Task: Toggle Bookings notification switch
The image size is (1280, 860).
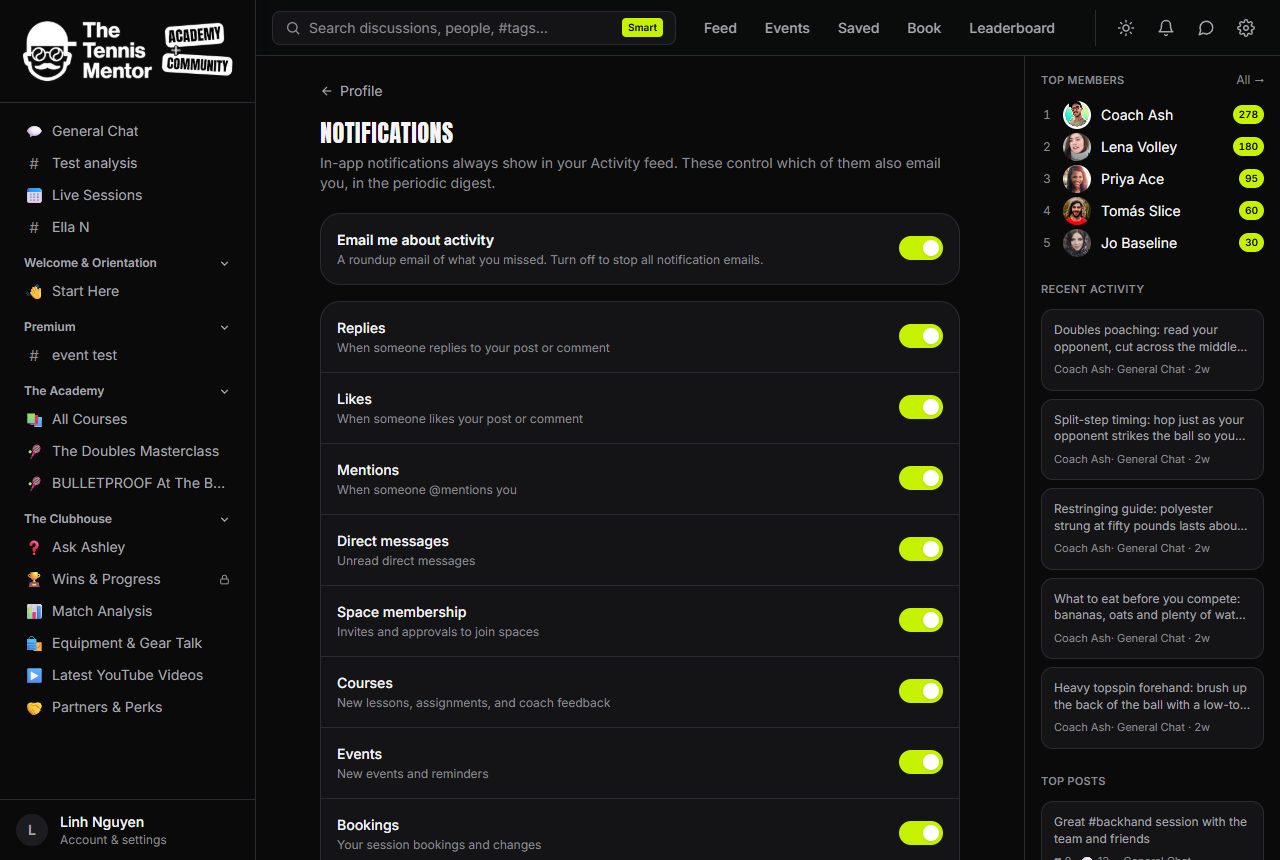Action: 921,833
